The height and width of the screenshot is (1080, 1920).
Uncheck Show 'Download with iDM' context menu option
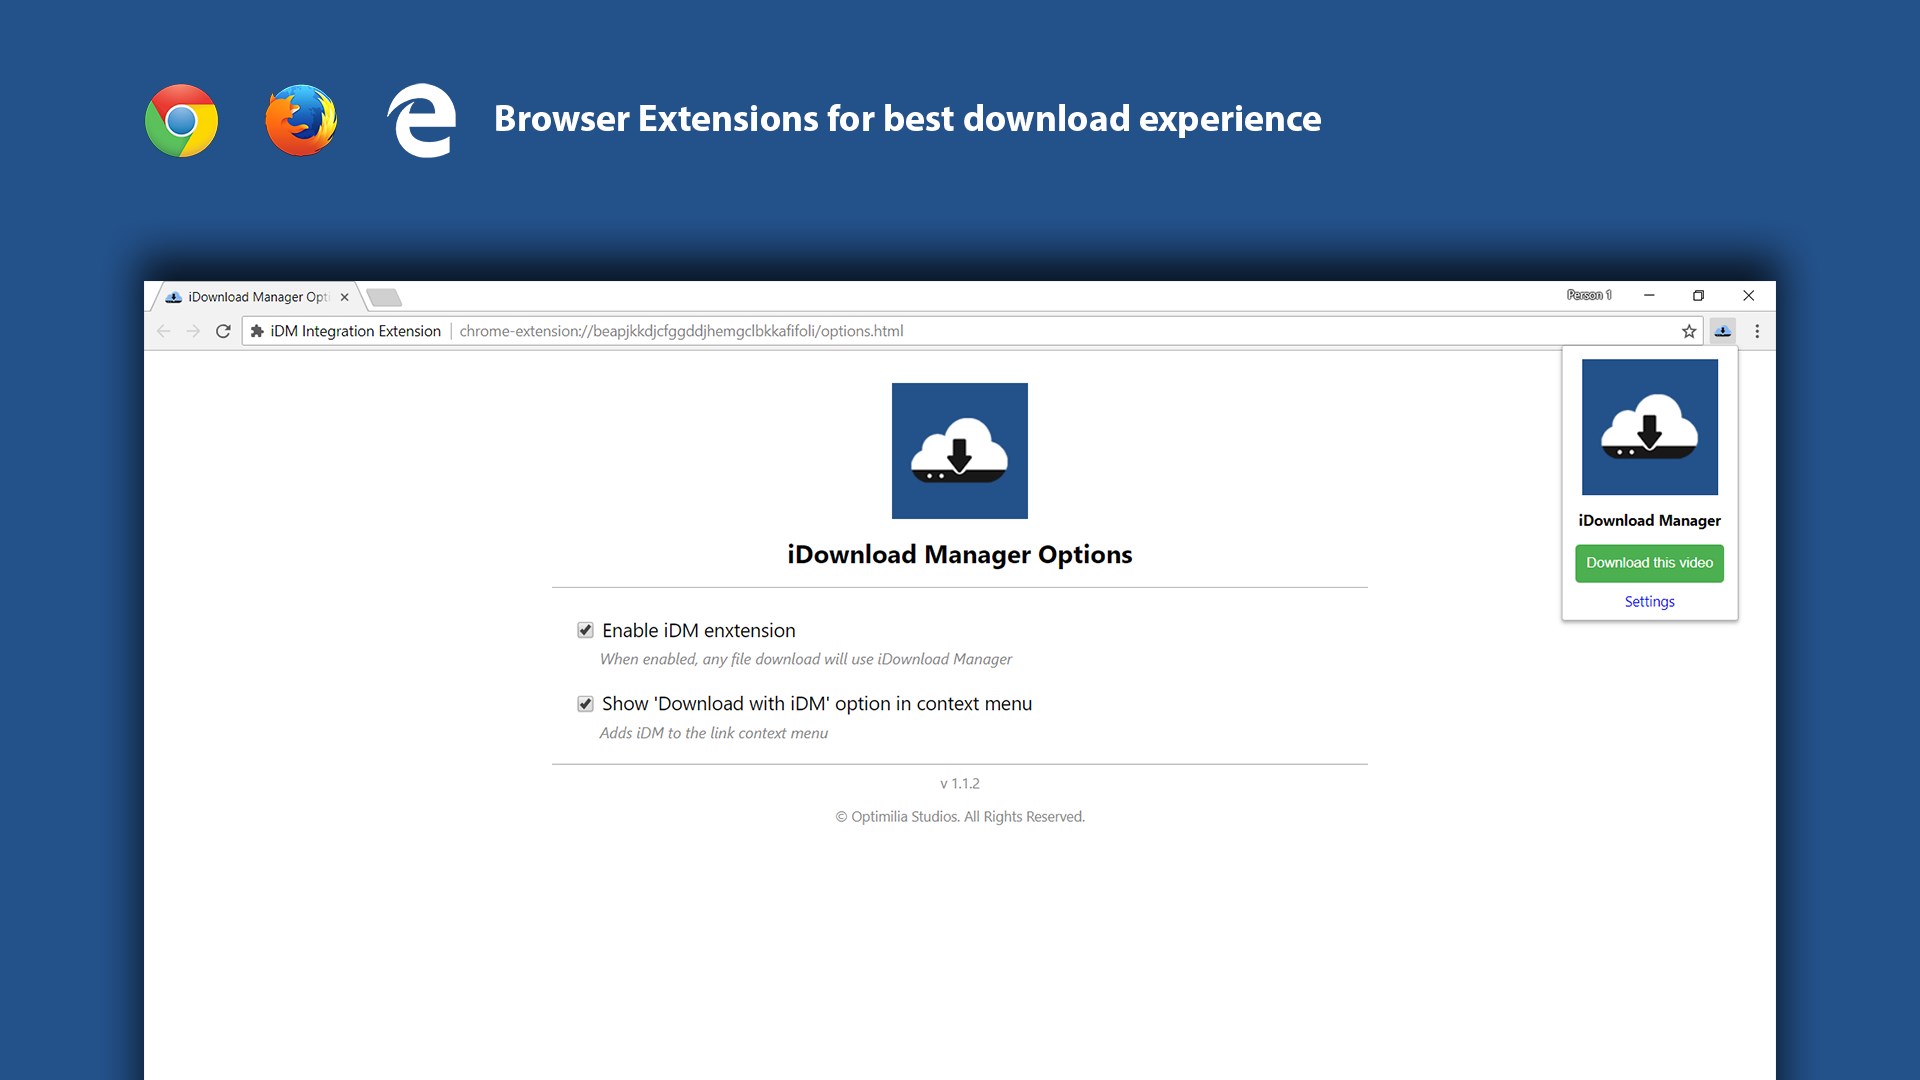[586, 704]
